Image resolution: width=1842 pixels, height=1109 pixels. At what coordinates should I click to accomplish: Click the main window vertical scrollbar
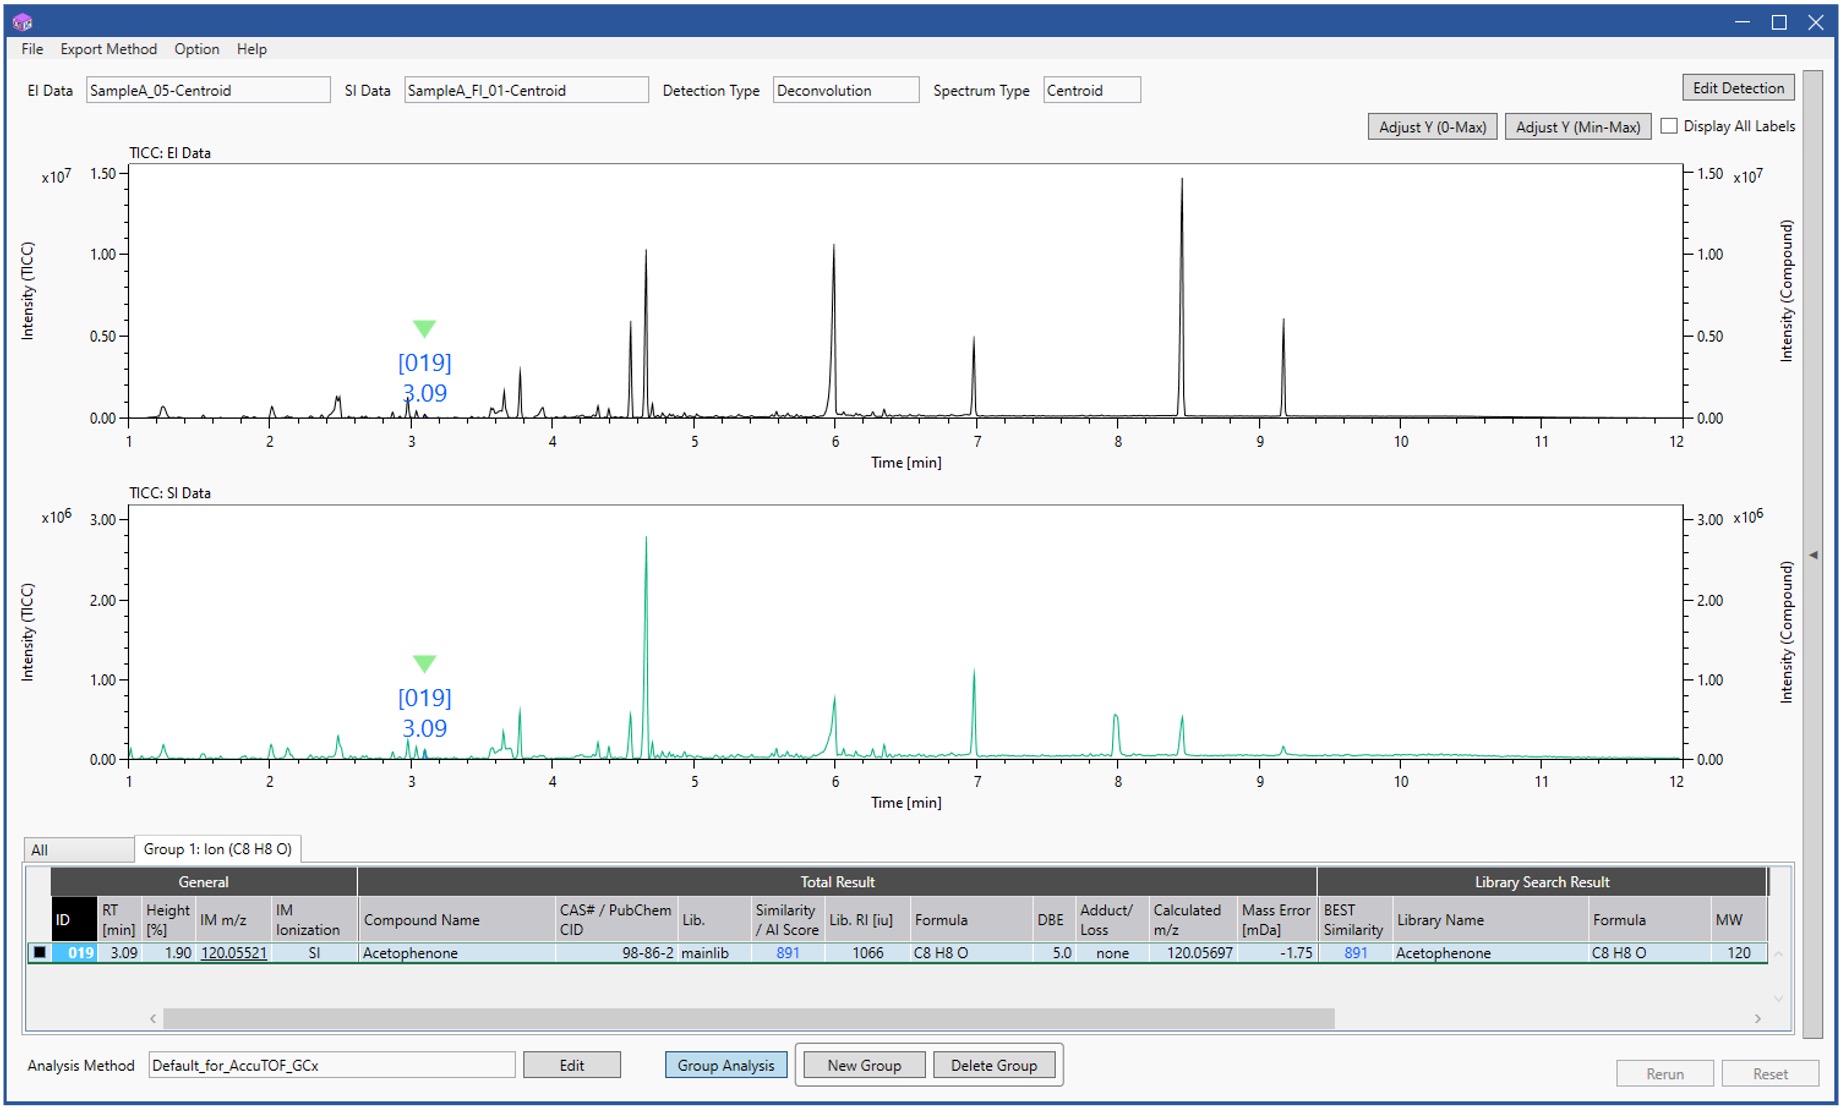pyautogui.click(x=1813, y=555)
